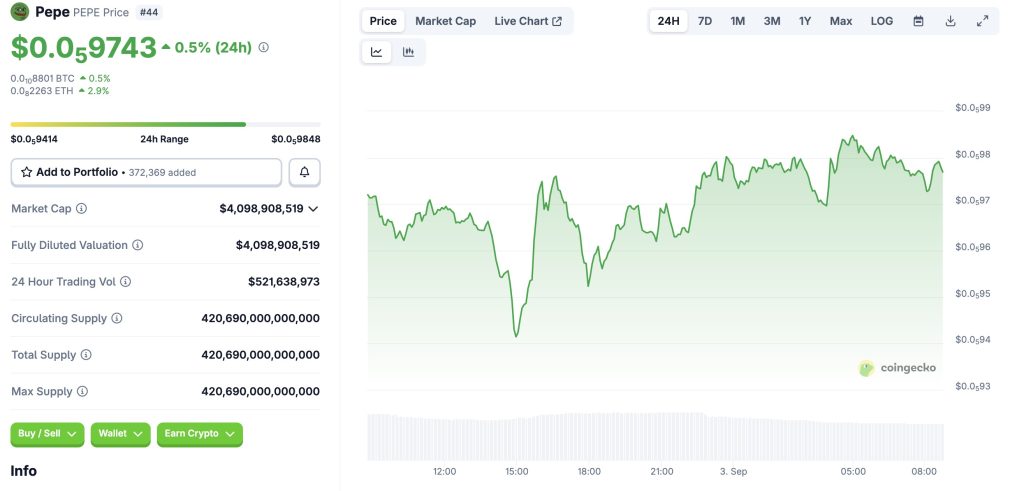
Task: Open the calendar date range picker
Action: 918,21
